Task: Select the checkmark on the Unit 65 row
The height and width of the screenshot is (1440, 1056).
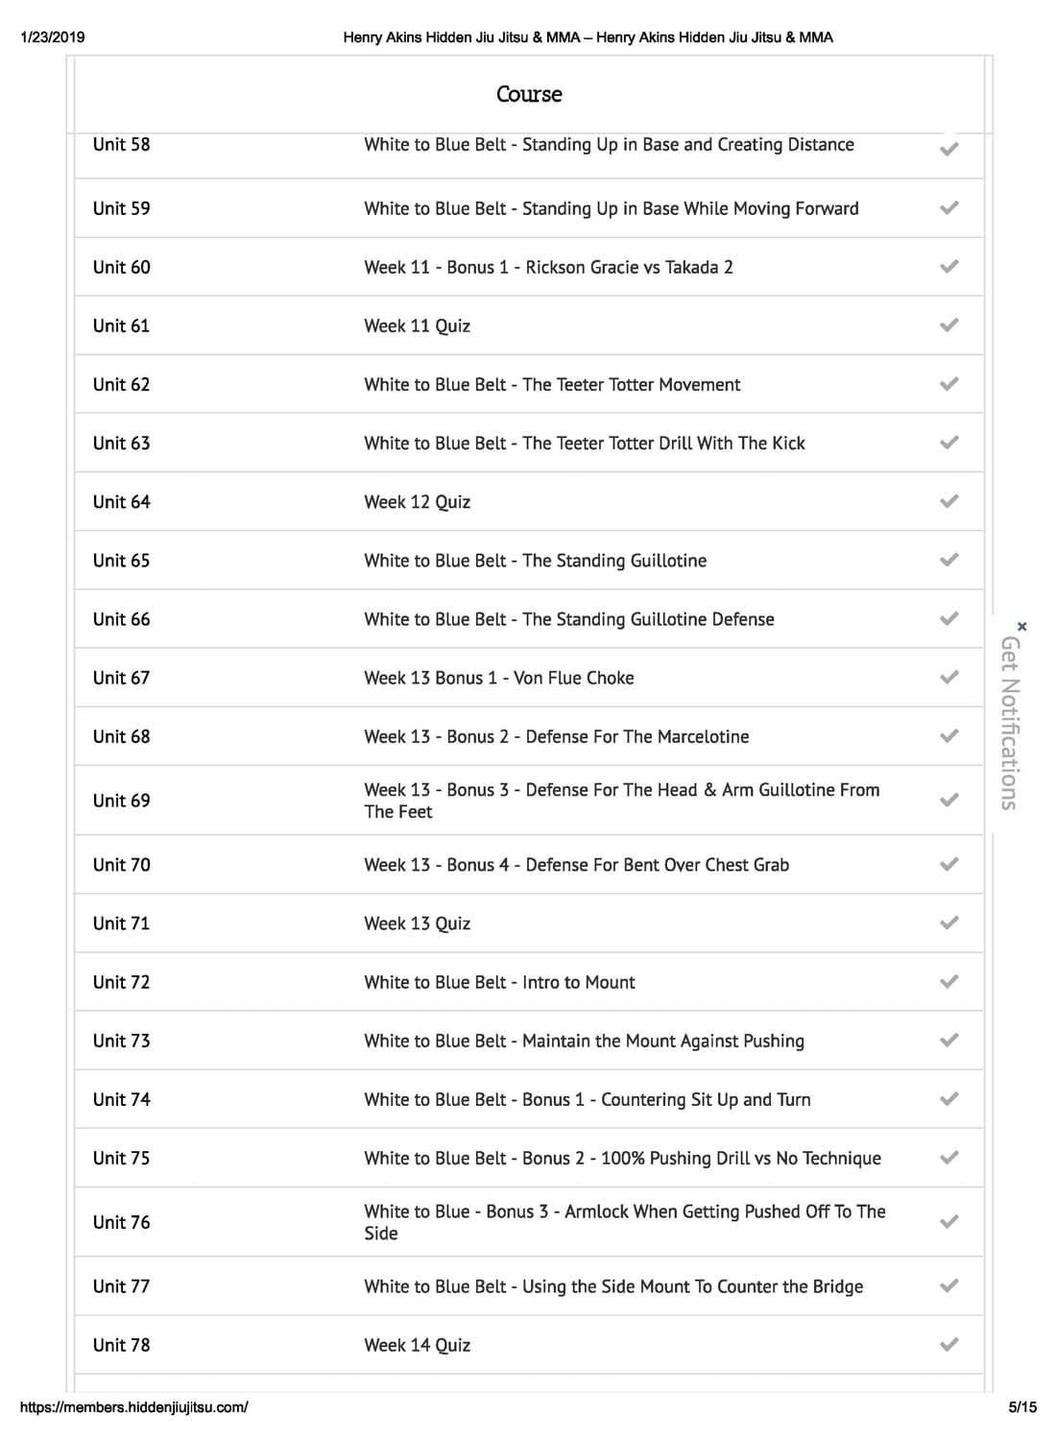Action: (949, 560)
